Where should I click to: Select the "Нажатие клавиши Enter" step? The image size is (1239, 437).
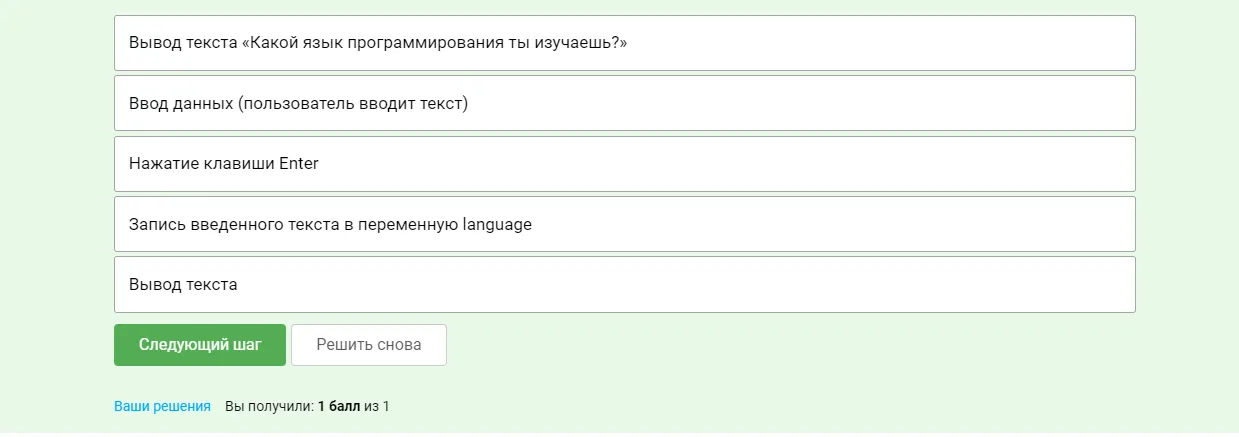click(x=625, y=164)
